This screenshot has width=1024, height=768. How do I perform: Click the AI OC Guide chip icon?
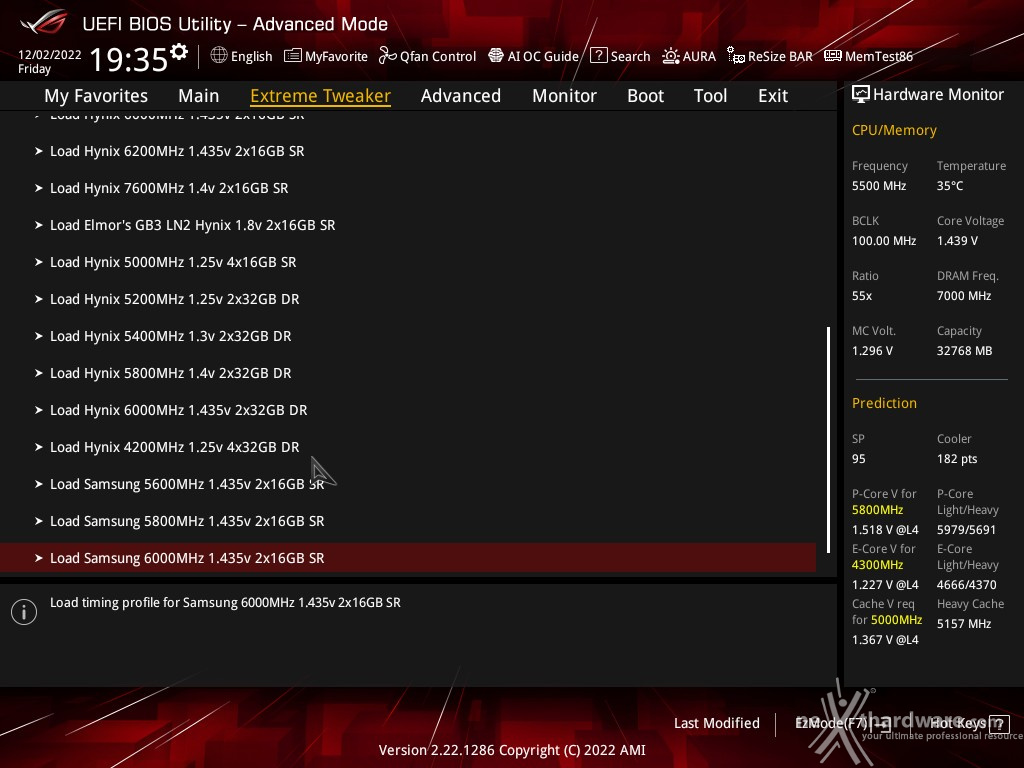click(496, 56)
